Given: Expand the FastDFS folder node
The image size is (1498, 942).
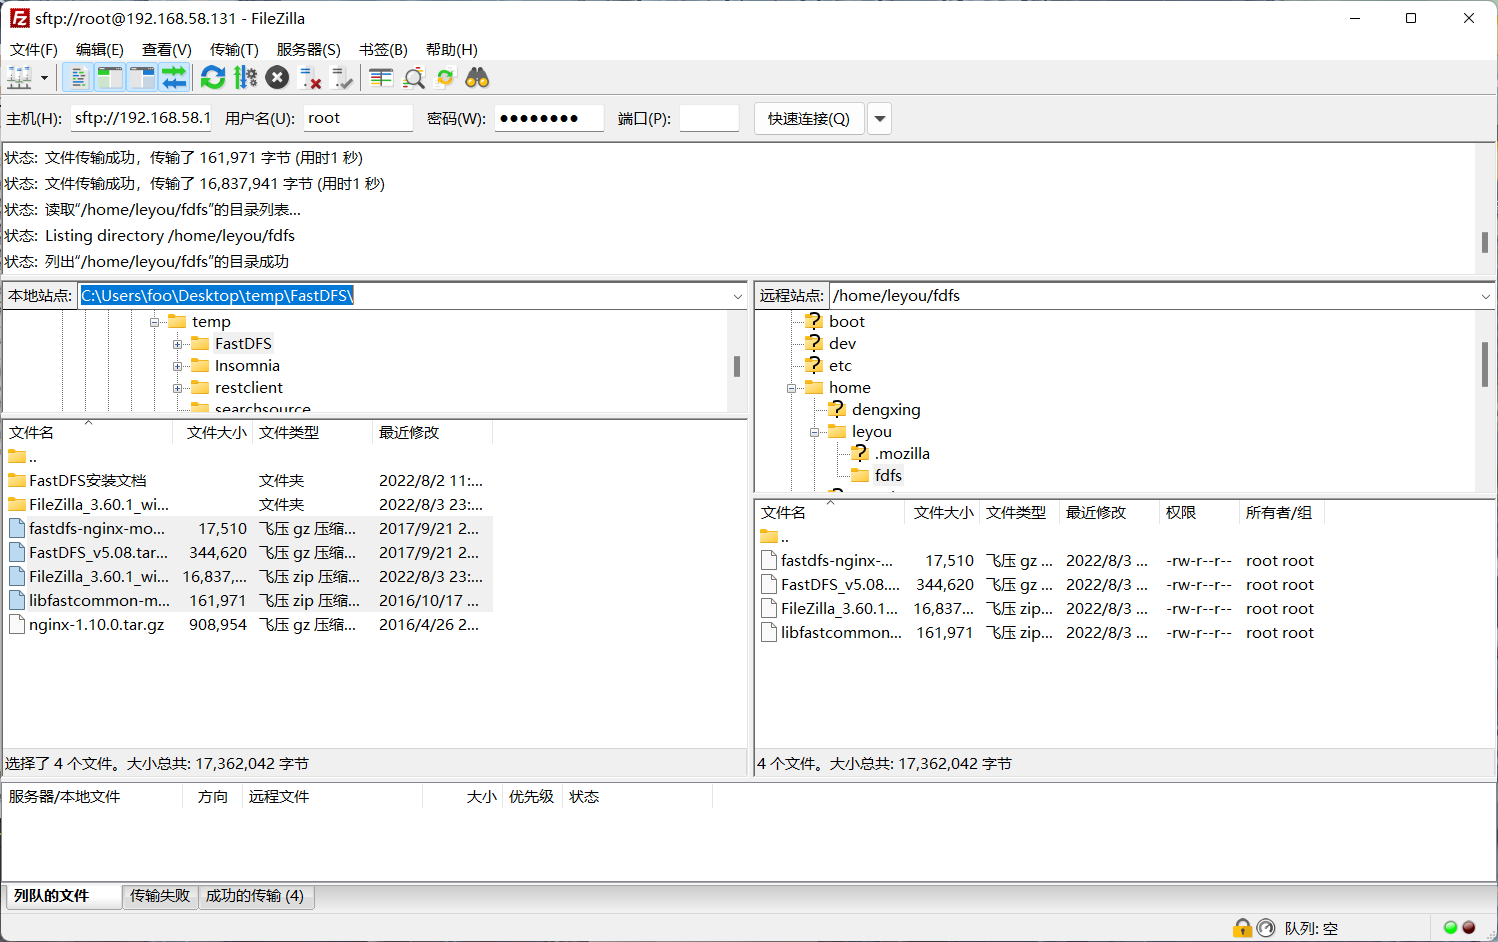Looking at the screenshot, I should (x=177, y=344).
